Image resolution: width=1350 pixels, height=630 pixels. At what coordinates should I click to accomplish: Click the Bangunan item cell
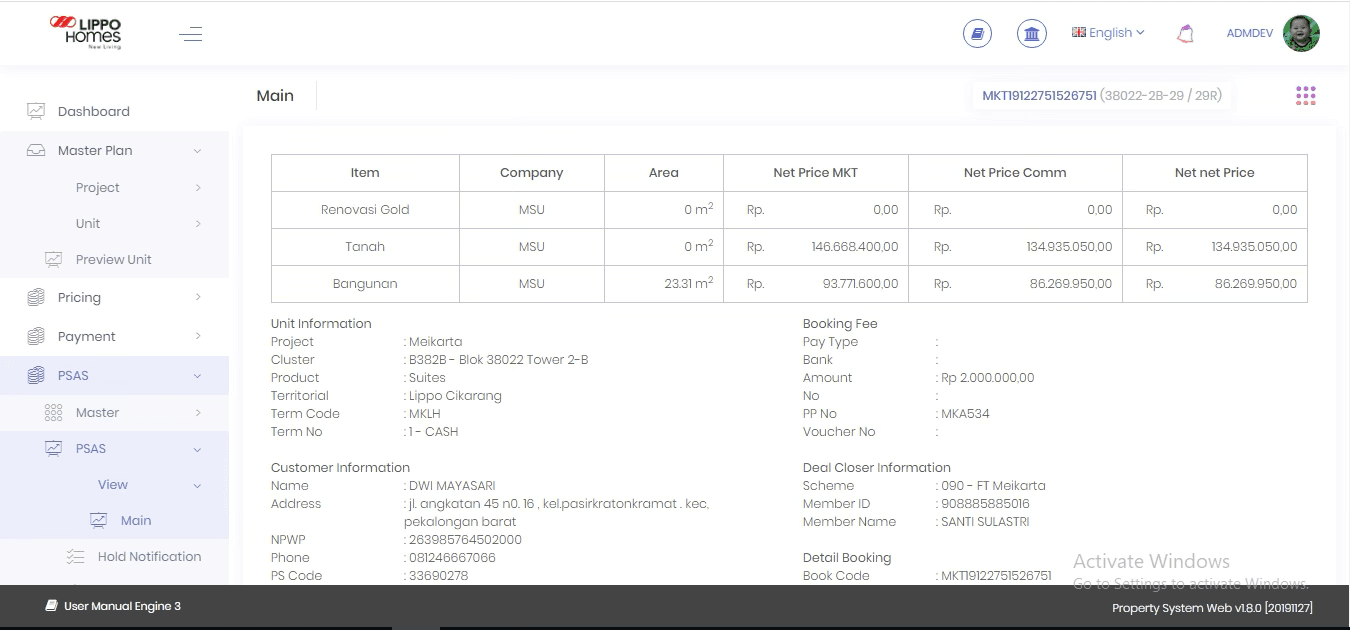365,284
